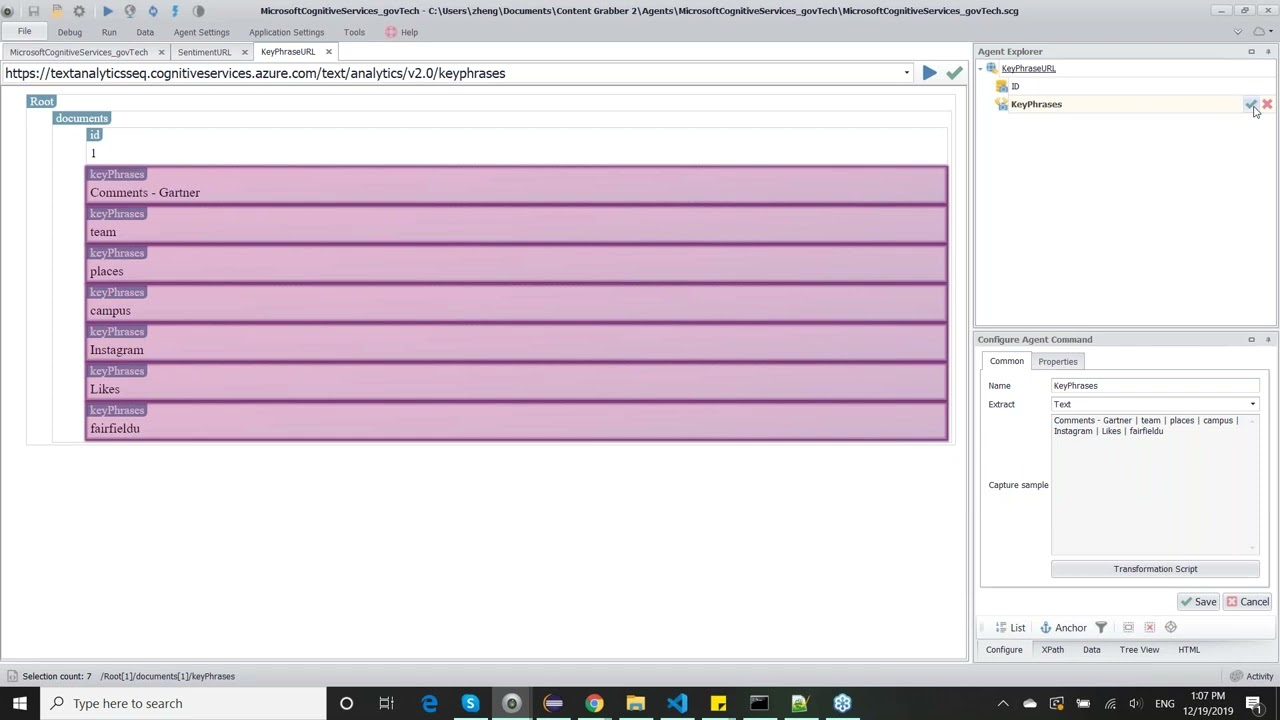Open Skype from taskbar

point(470,703)
